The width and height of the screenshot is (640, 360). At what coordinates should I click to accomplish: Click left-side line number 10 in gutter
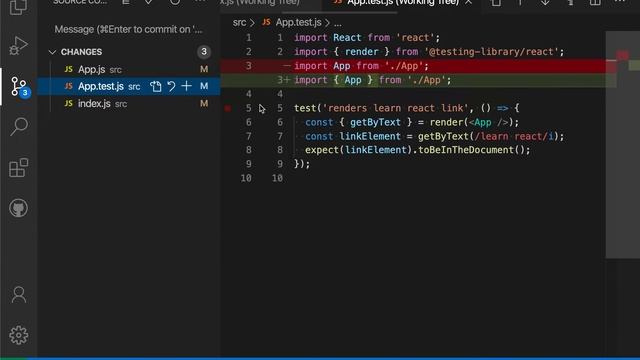coord(246,178)
